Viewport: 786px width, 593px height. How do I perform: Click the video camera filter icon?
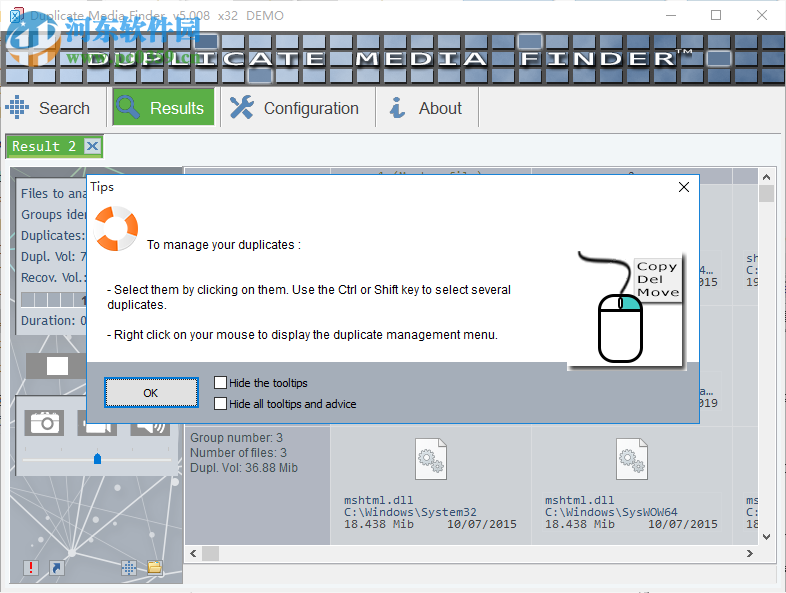pos(97,427)
